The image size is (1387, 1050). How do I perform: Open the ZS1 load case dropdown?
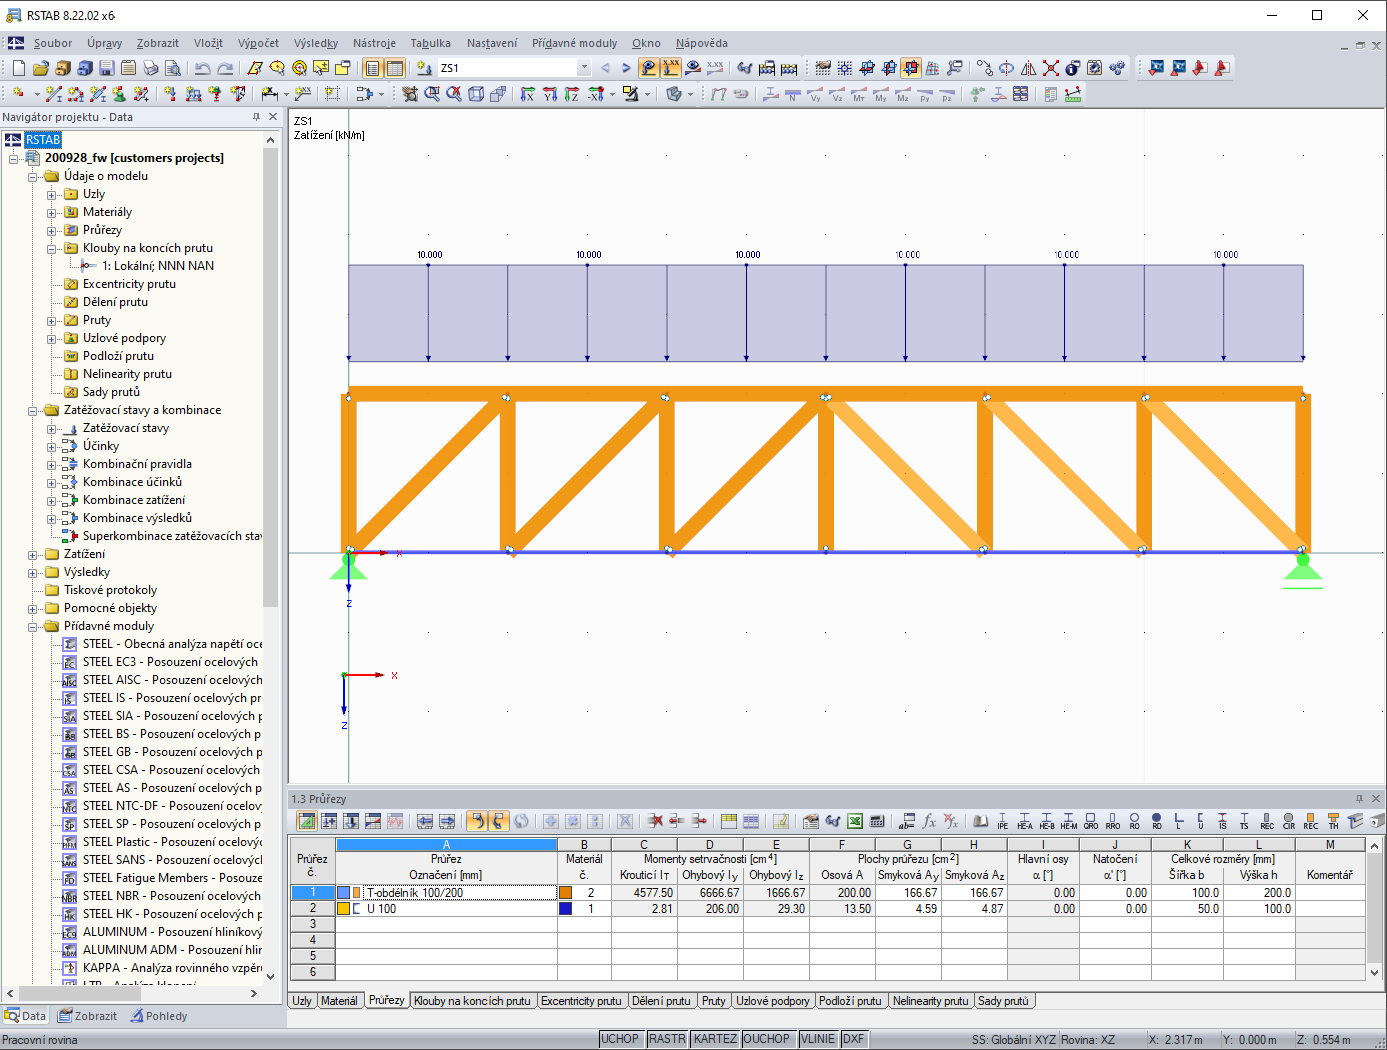click(584, 68)
